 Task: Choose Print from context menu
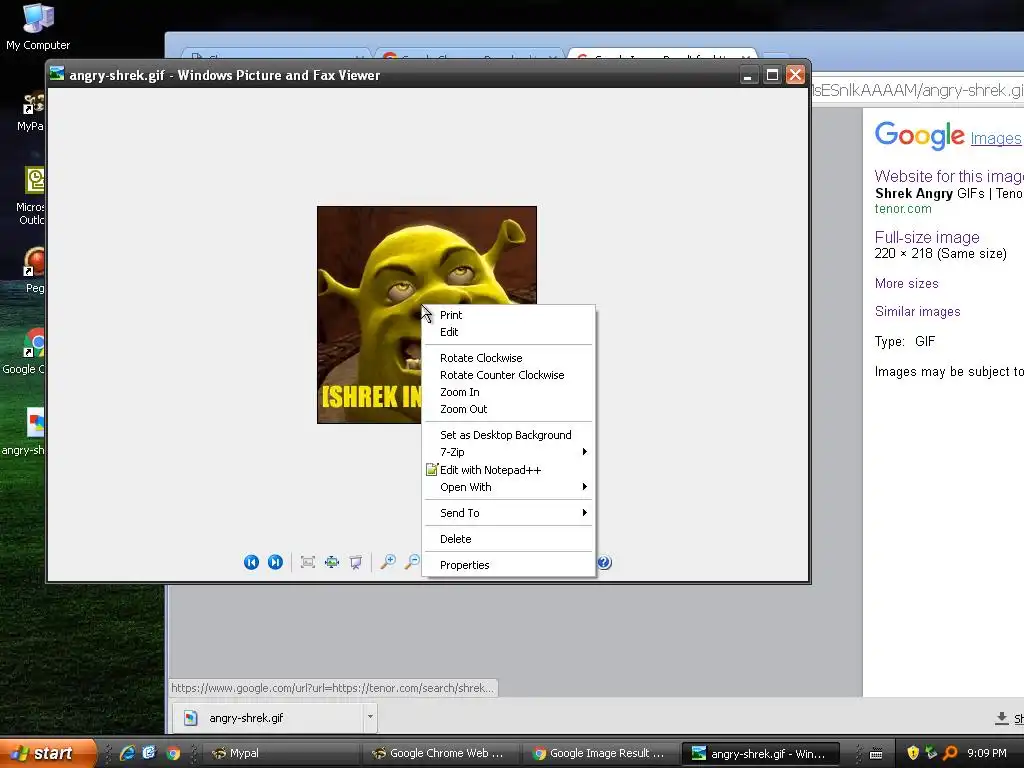tap(509, 315)
